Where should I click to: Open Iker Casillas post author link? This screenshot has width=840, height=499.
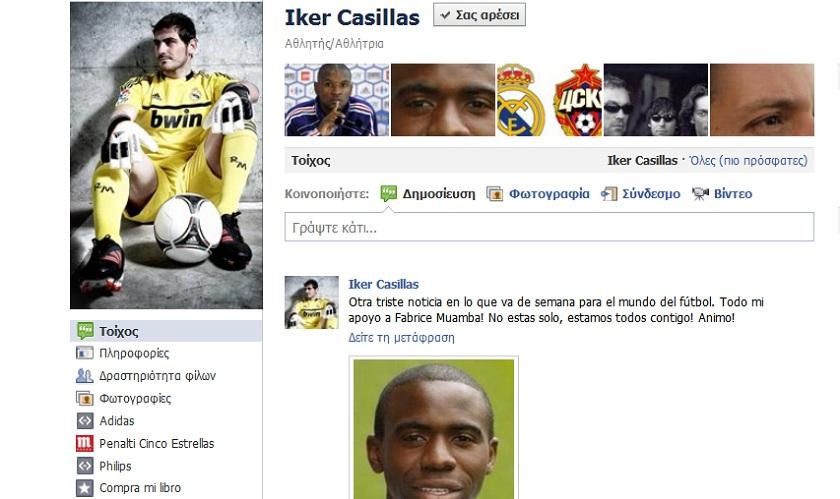coord(384,284)
